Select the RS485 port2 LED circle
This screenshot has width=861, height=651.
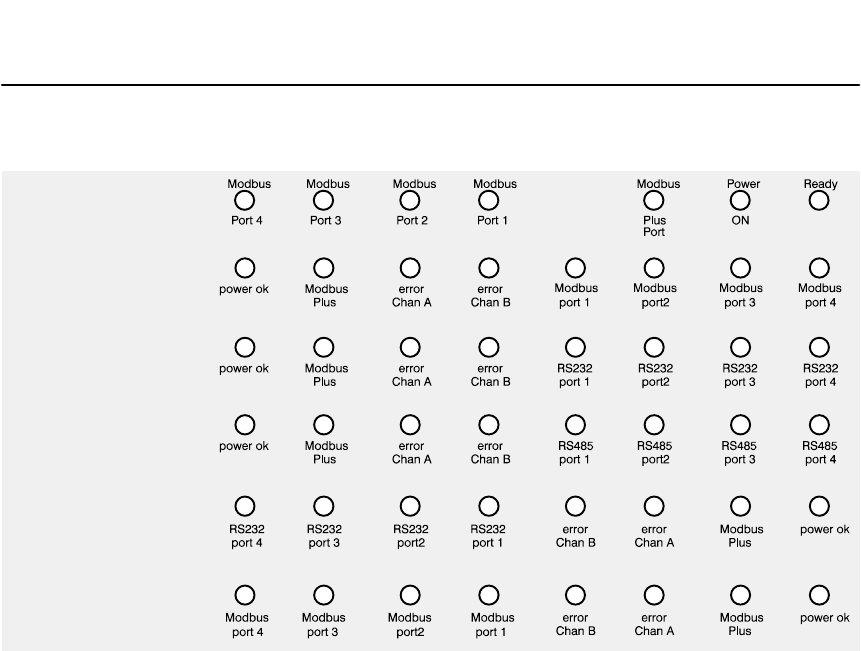point(654,426)
